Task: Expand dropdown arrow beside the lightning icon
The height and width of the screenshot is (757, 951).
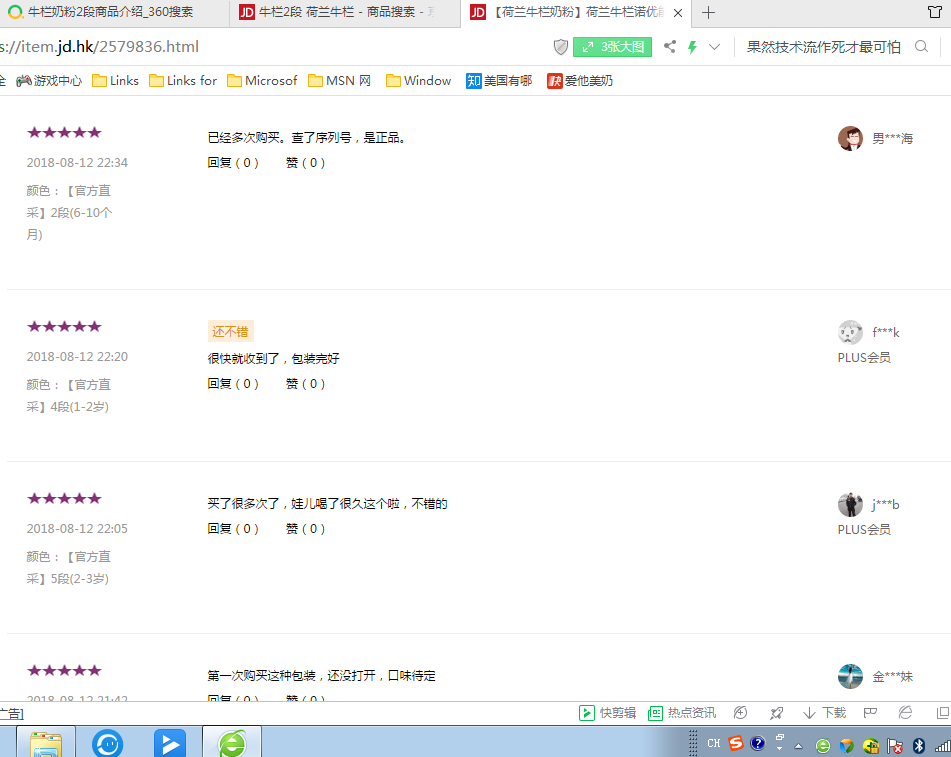Action: point(714,47)
